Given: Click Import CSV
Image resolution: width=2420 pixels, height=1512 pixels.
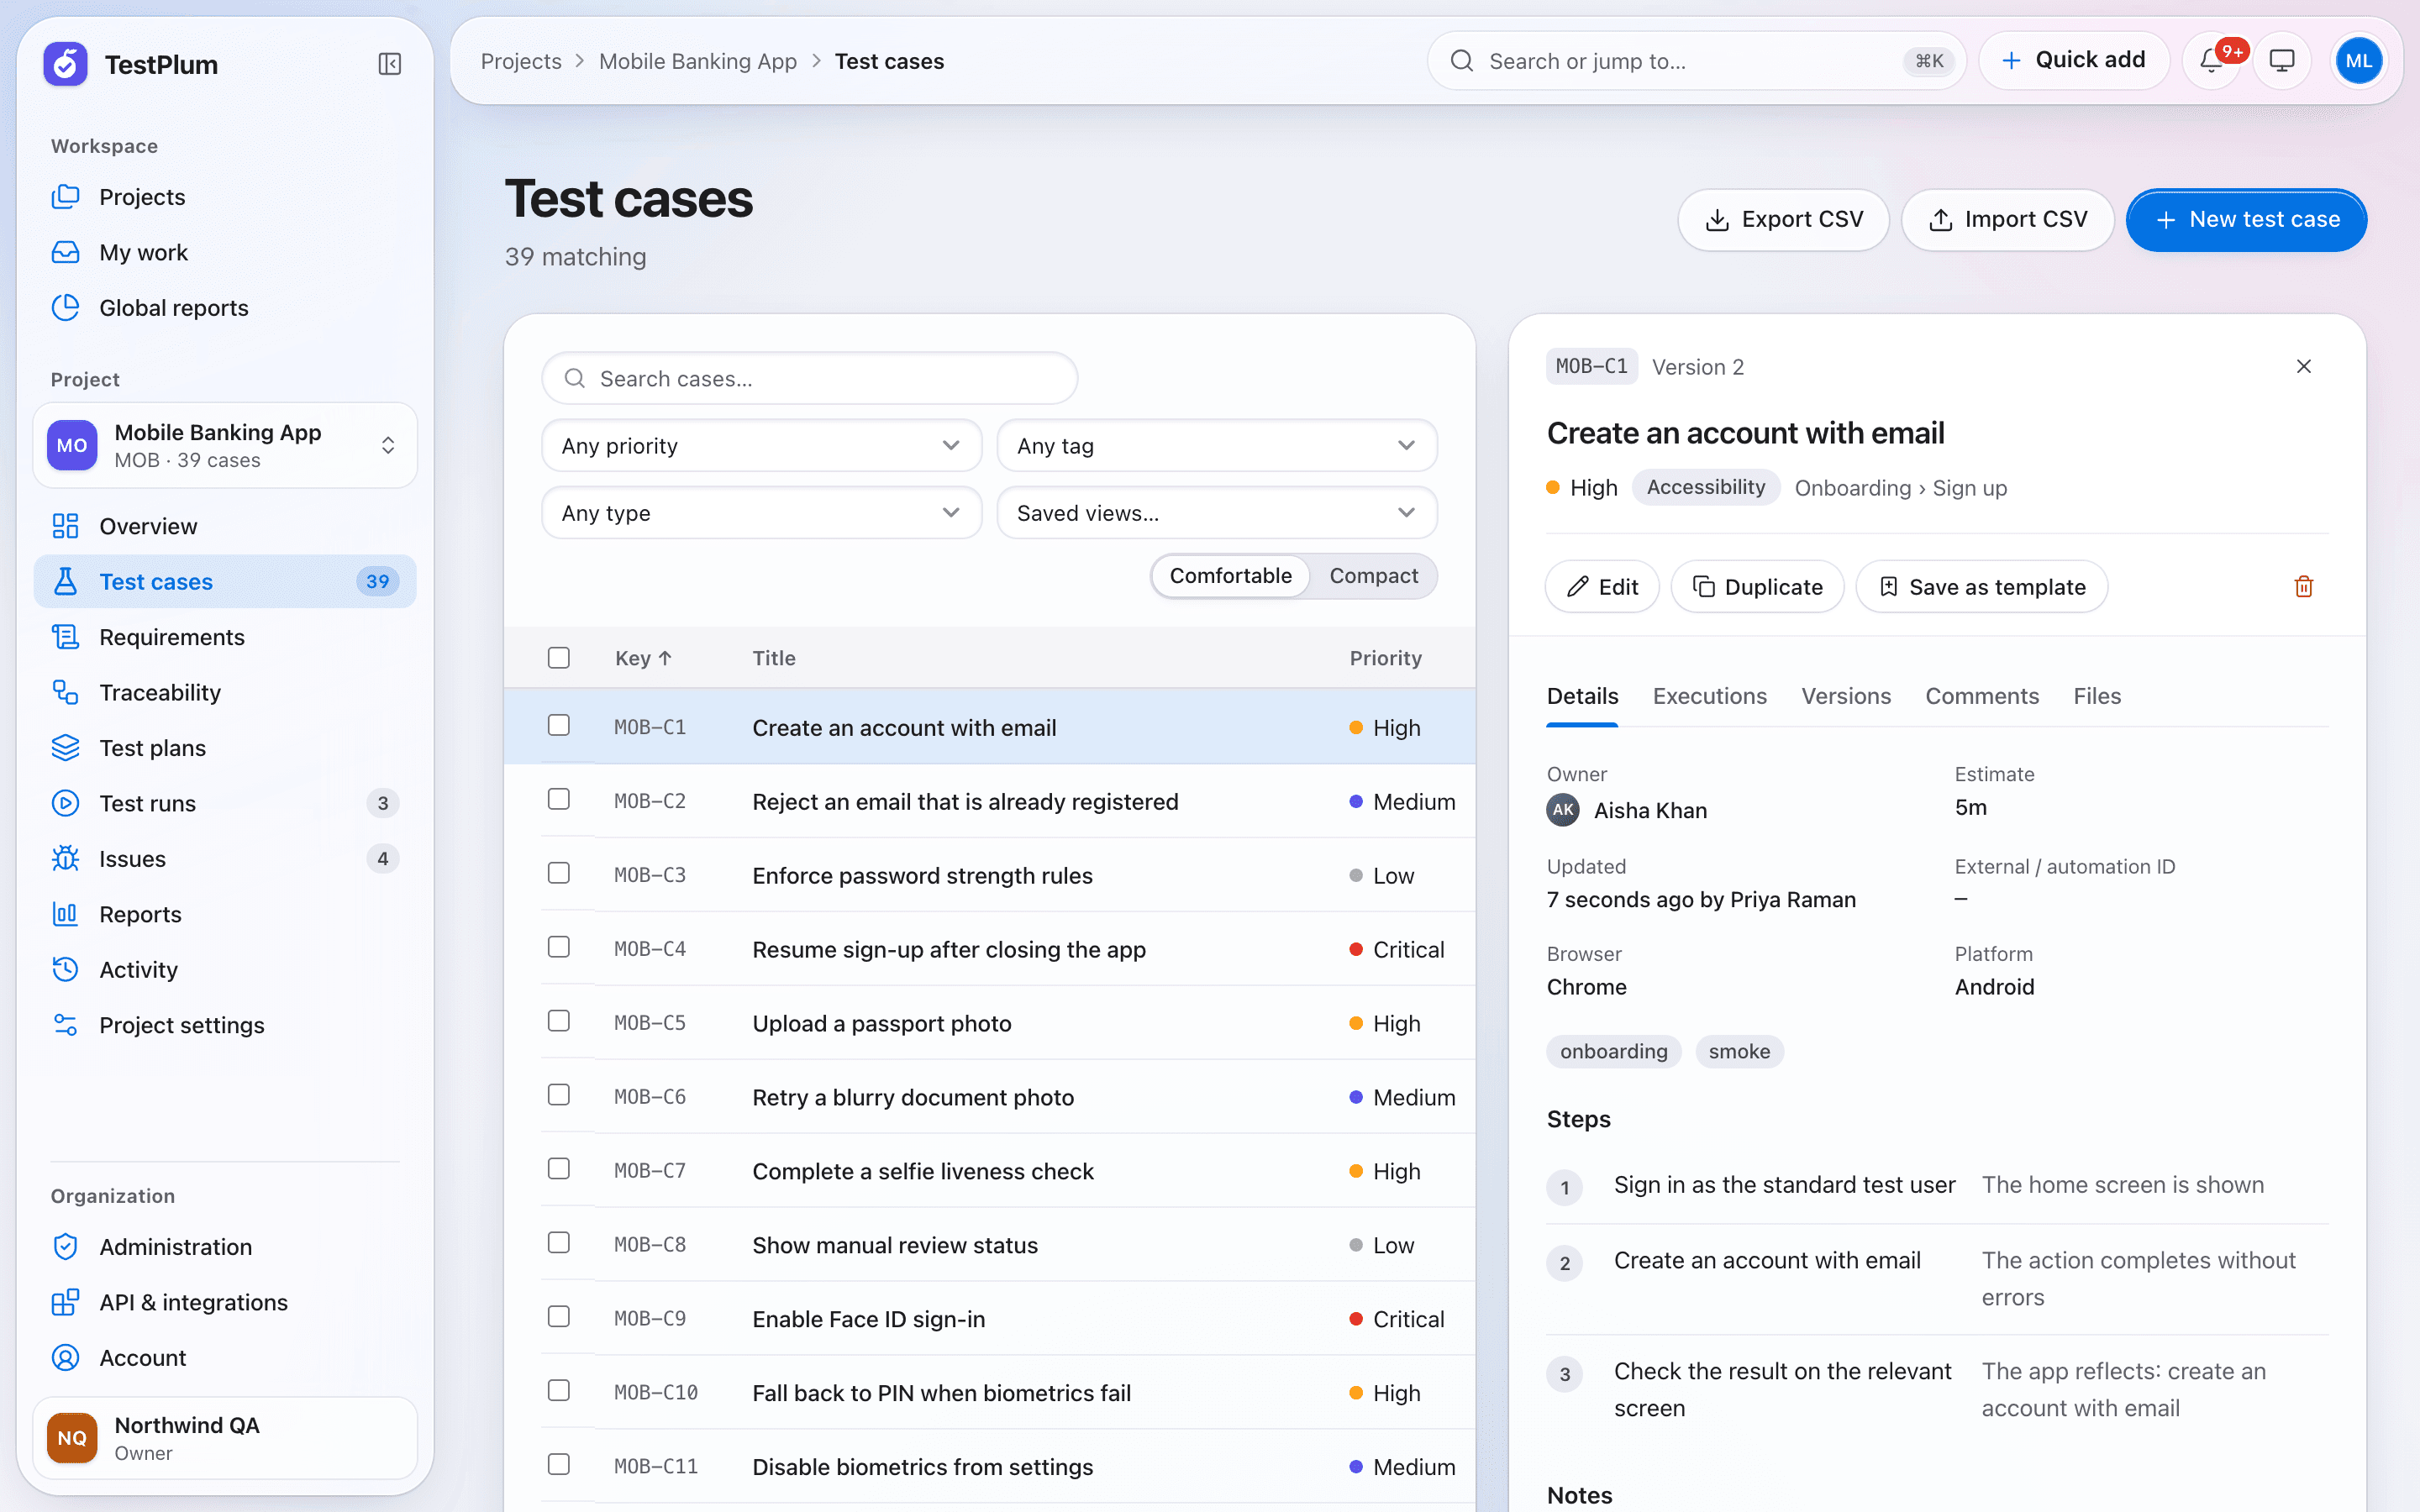Looking at the screenshot, I should [x=2007, y=220].
